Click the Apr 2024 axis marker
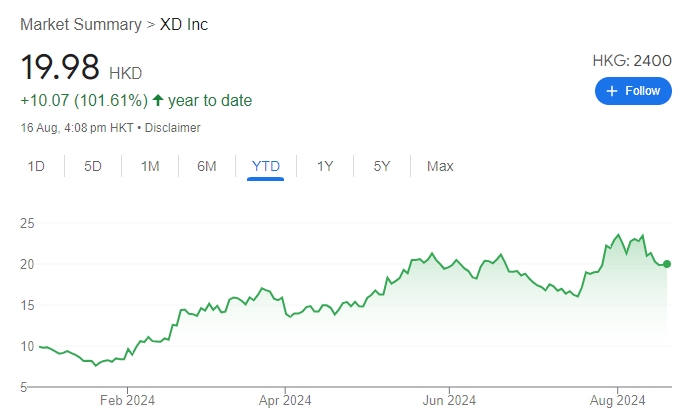The height and width of the screenshot is (419, 694). (x=285, y=400)
